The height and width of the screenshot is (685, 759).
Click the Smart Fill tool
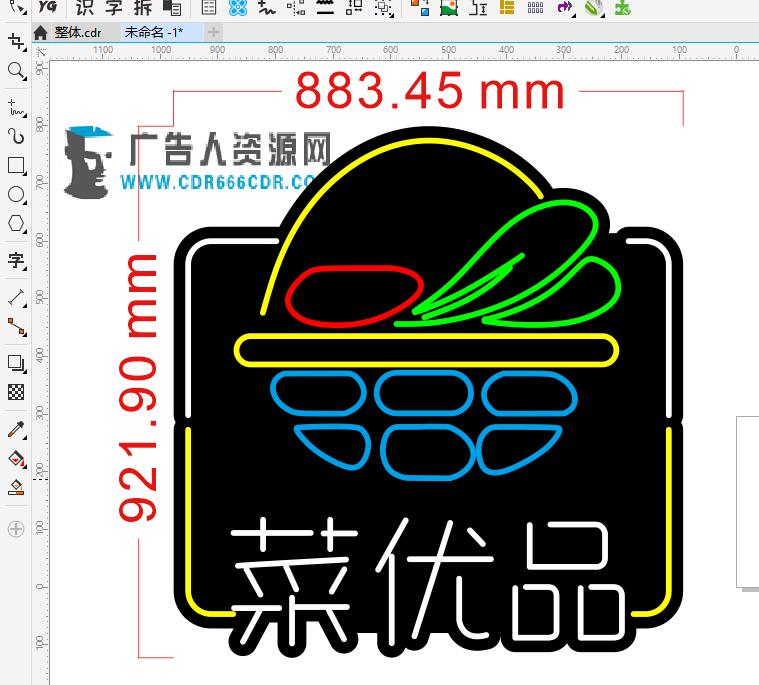[15, 487]
